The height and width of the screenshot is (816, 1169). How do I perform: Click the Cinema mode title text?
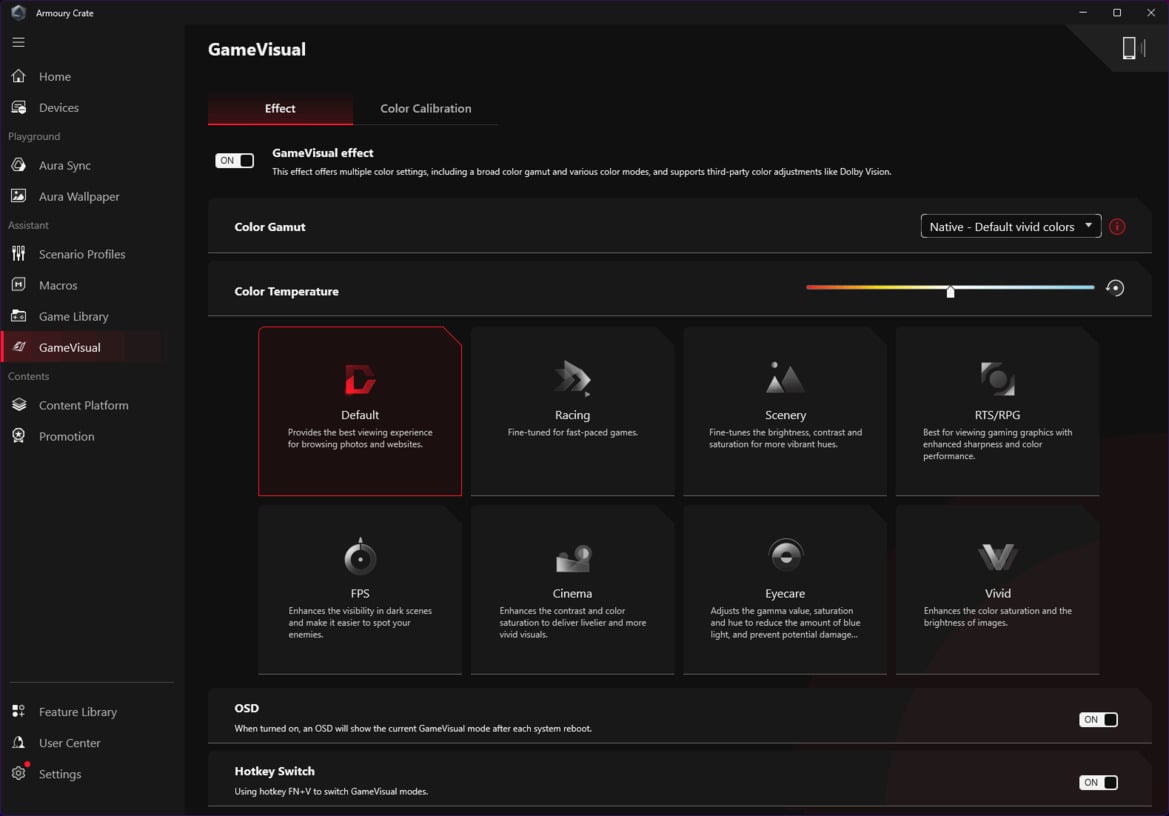(x=573, y=593)
